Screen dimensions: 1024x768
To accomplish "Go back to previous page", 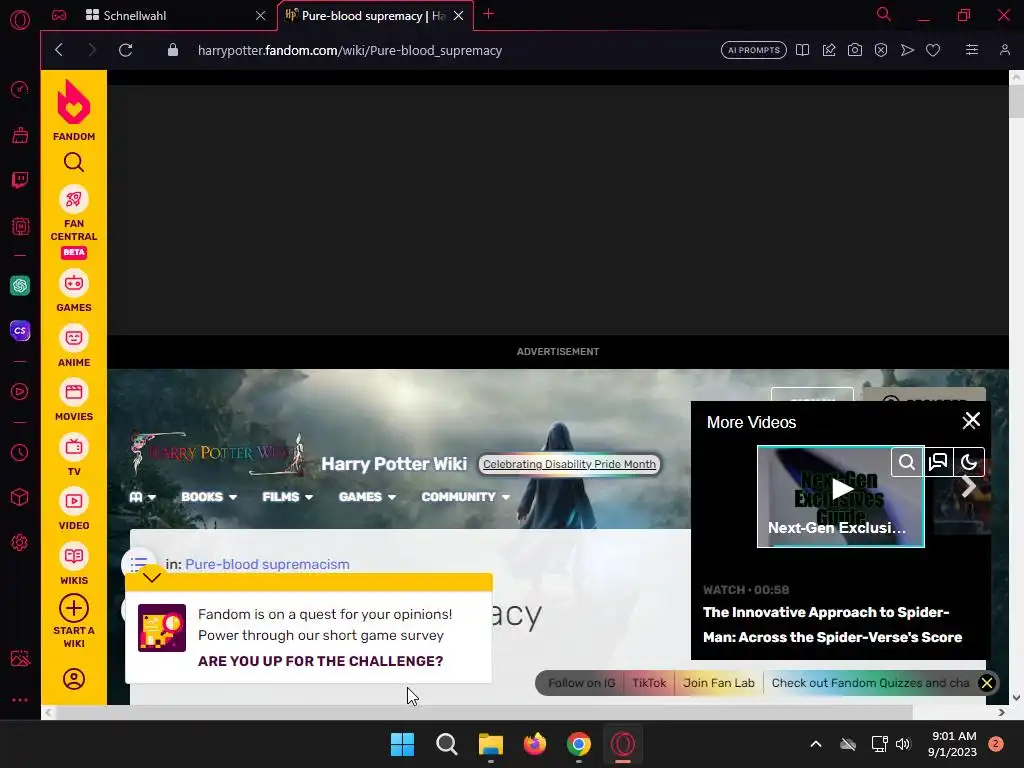I will 59,50.
